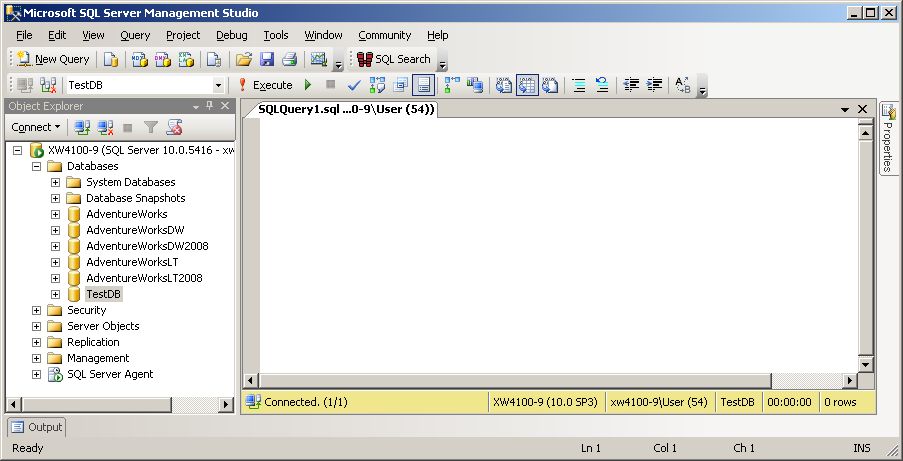The width and height of the screenshot is (903, 461).
Task: Open the Activity Monitor icon
Action: [x=318, y=59]
